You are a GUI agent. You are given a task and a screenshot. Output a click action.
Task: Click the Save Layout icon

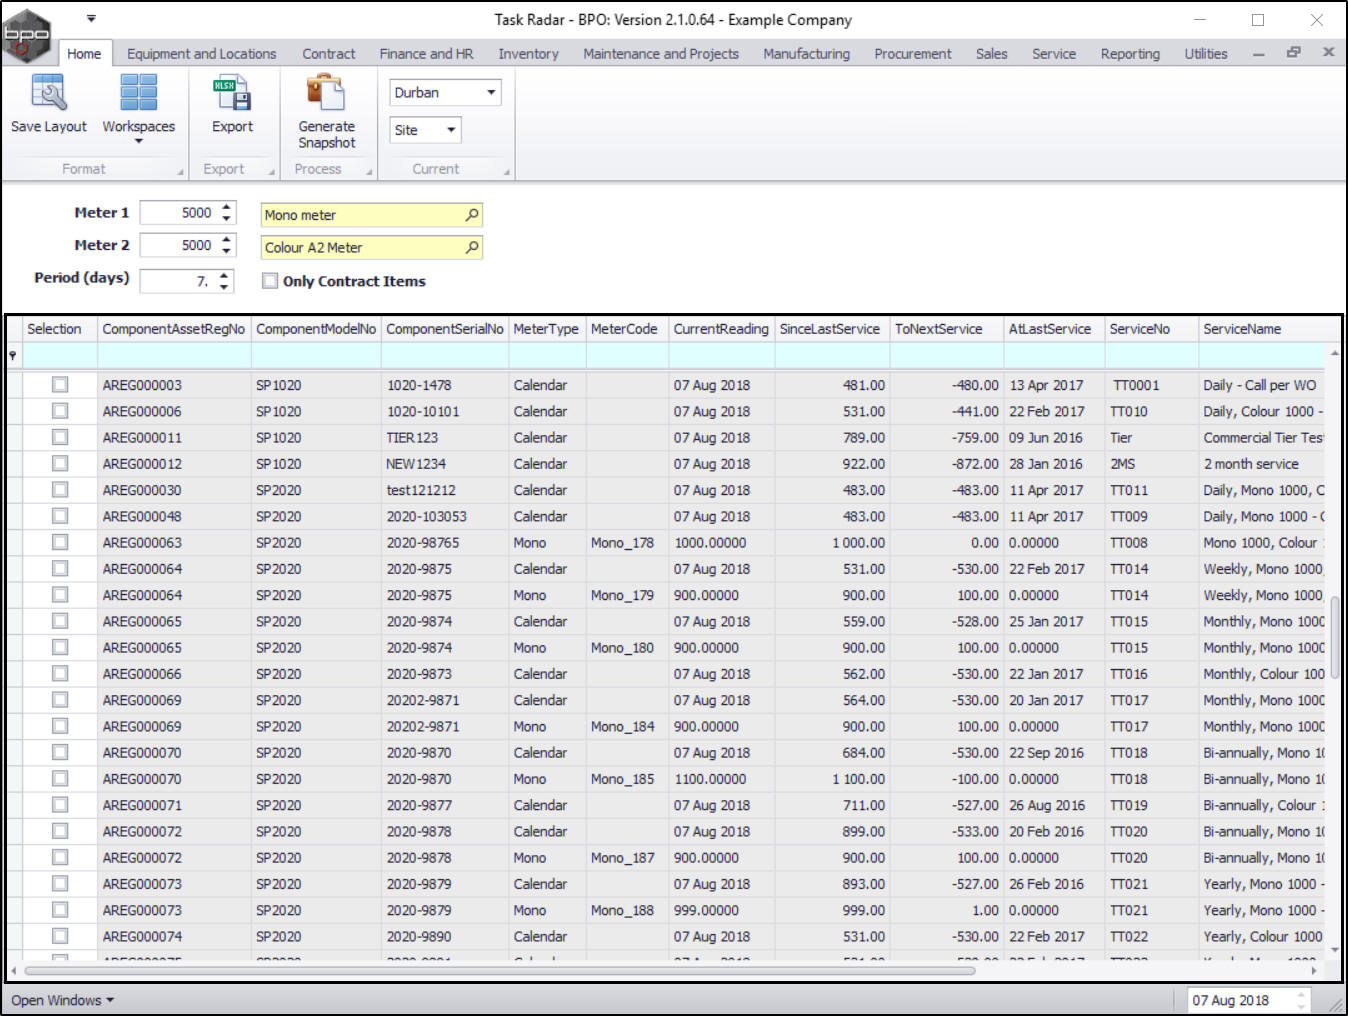coord(48,93)
